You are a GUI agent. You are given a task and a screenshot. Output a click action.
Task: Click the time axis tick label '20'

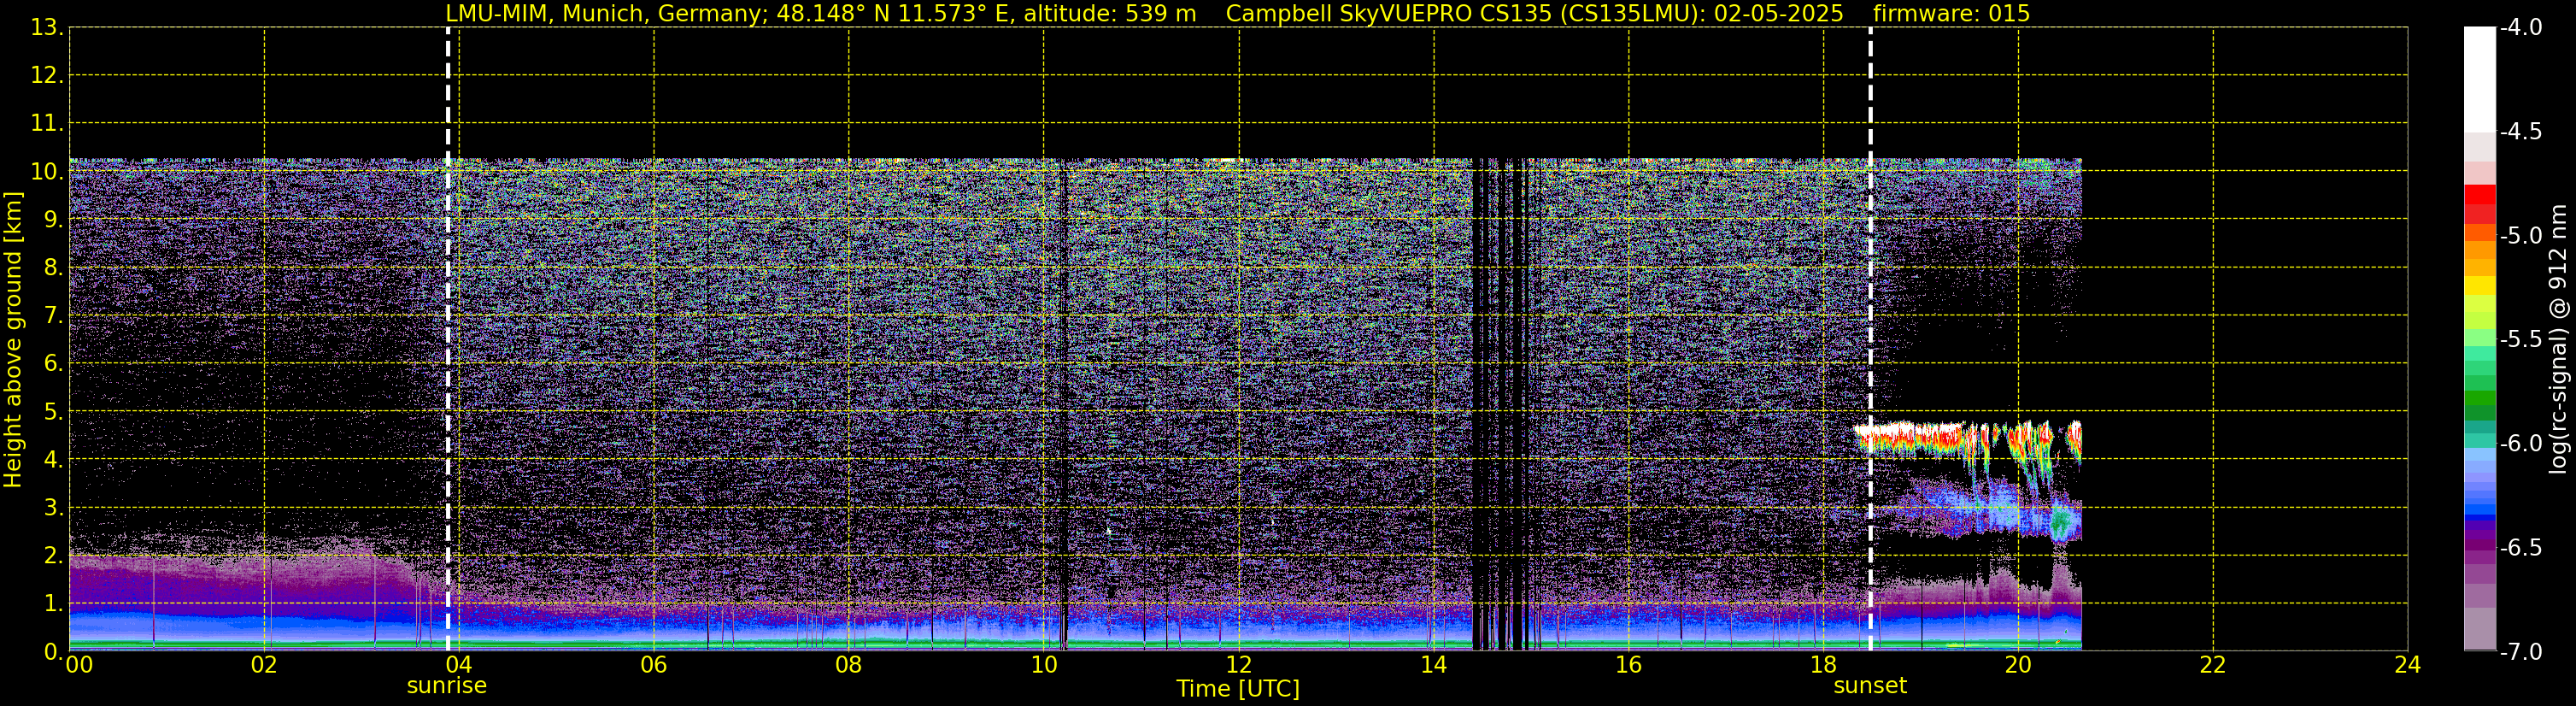pos(2018,665)
